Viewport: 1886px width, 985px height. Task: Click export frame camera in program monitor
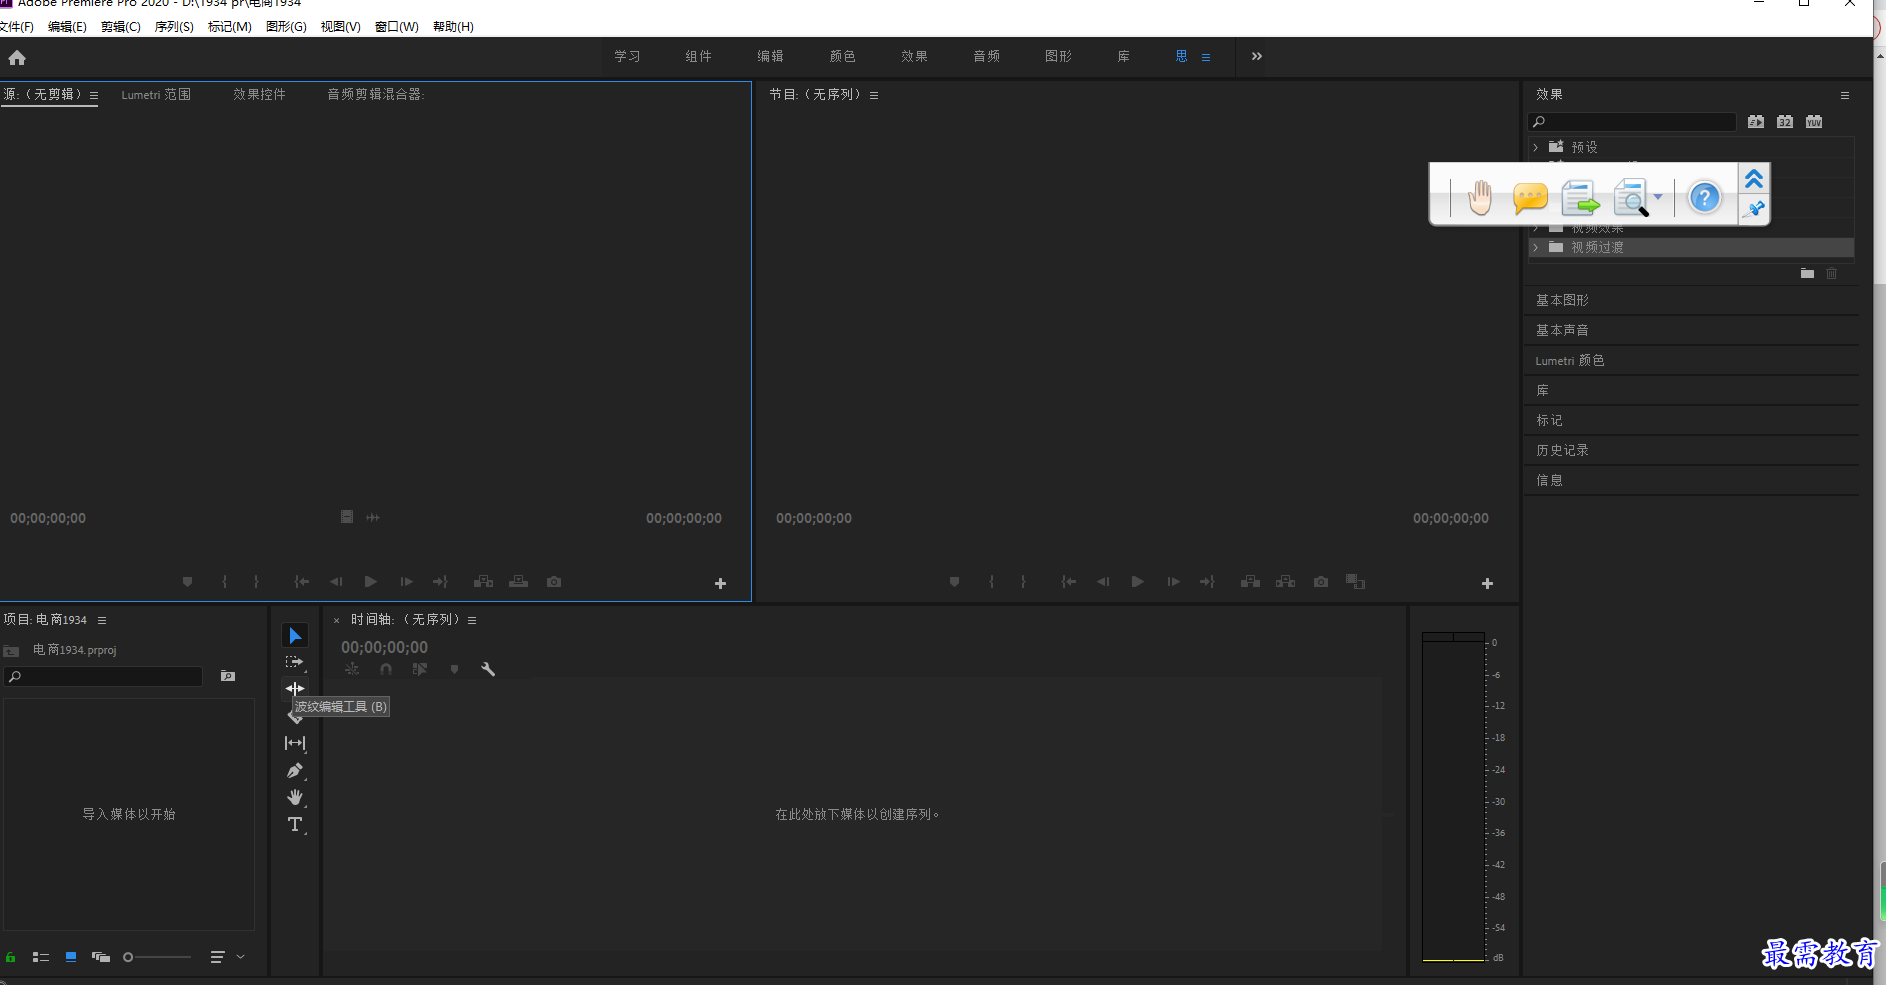pyautogui.click(x=1321, y=582)
